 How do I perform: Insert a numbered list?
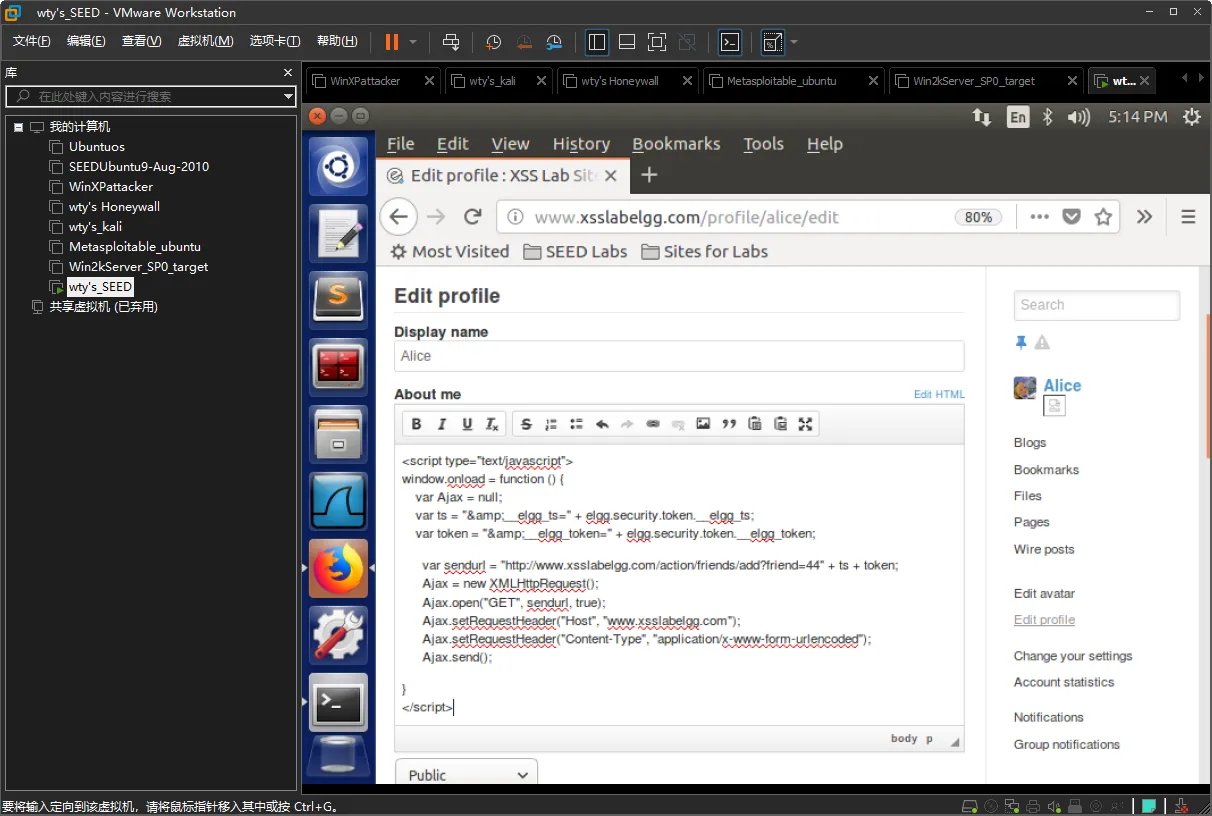click(551, 424)
